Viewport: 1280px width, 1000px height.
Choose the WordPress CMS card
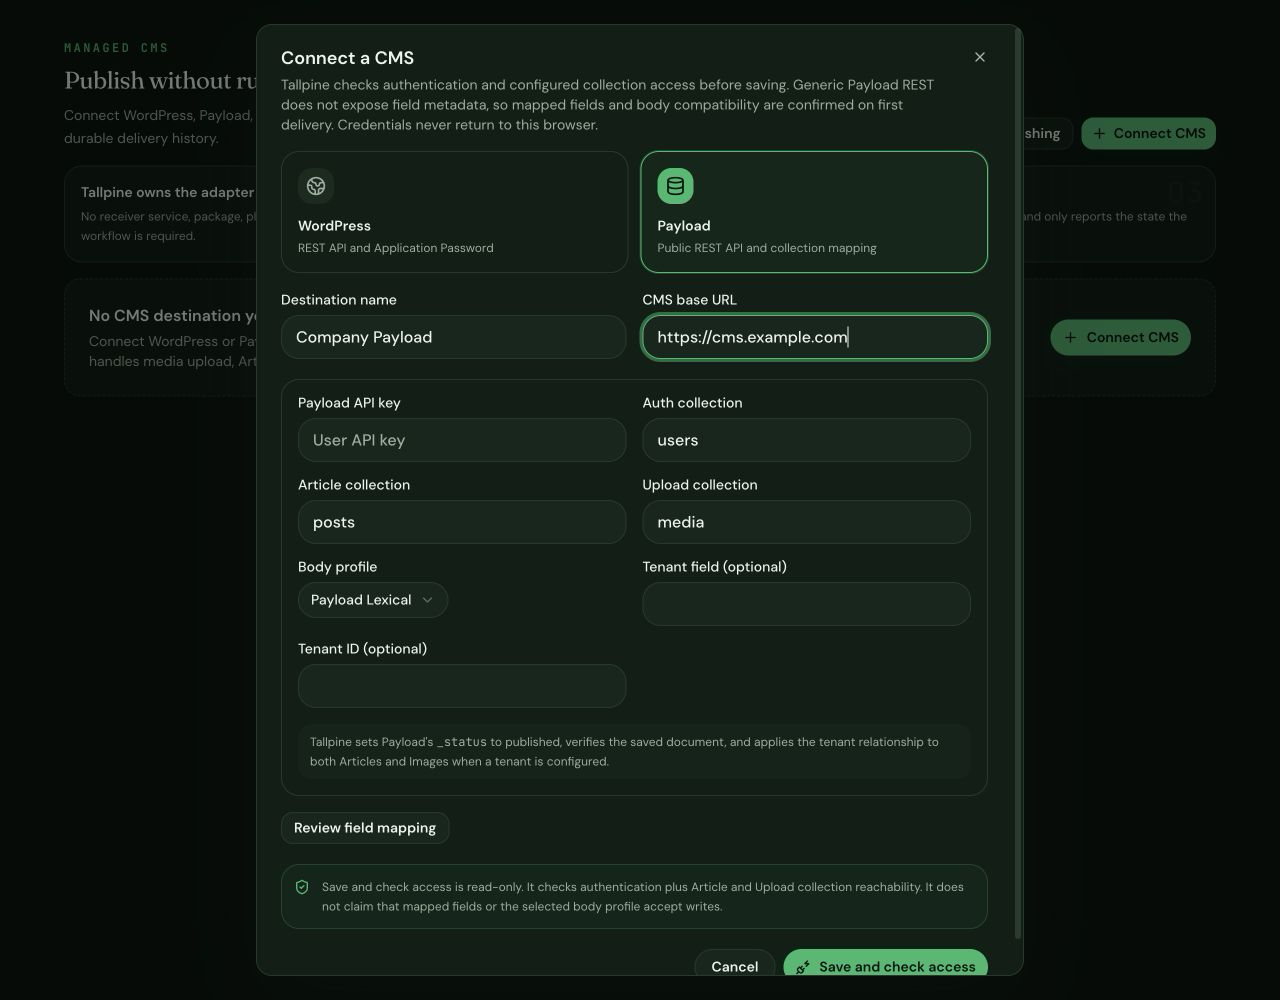click(x=455, y=212)
